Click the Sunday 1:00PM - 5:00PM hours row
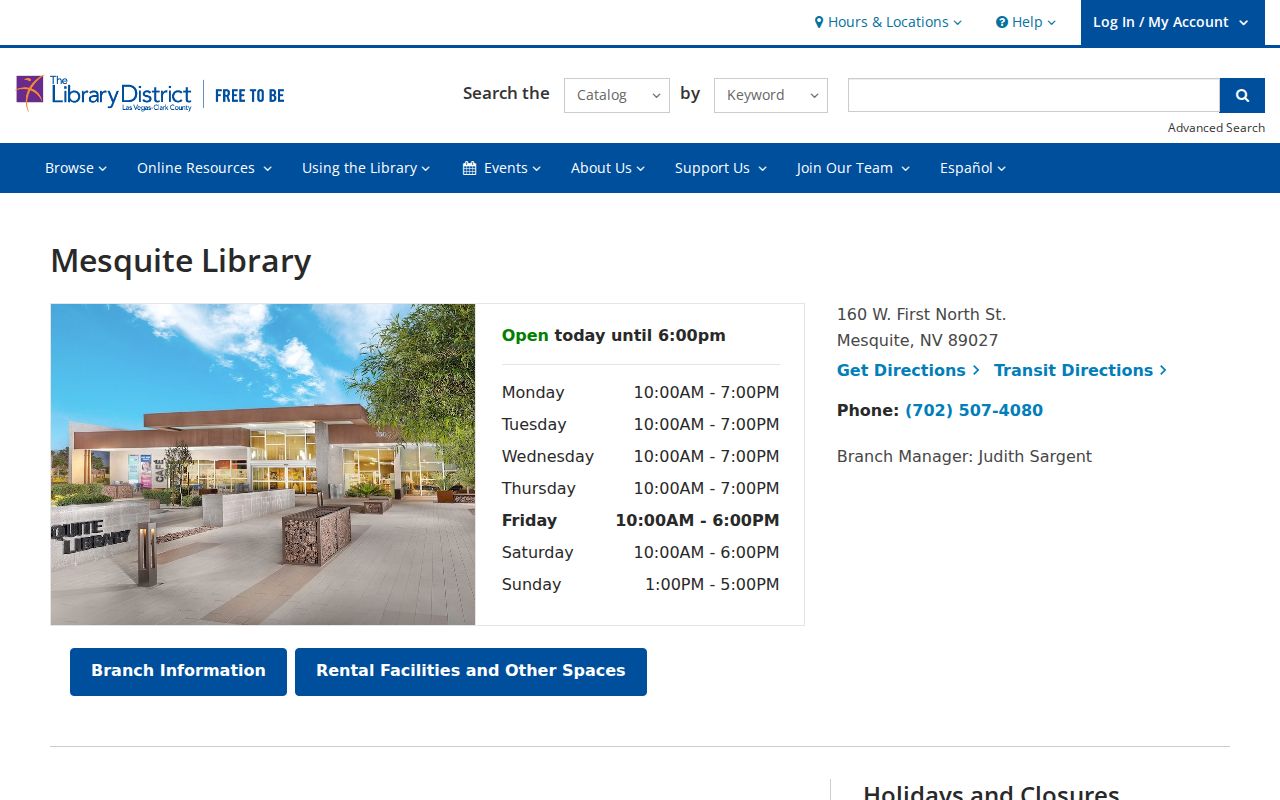This screenshot has height=800, width=1280. (x=640, y=584)
